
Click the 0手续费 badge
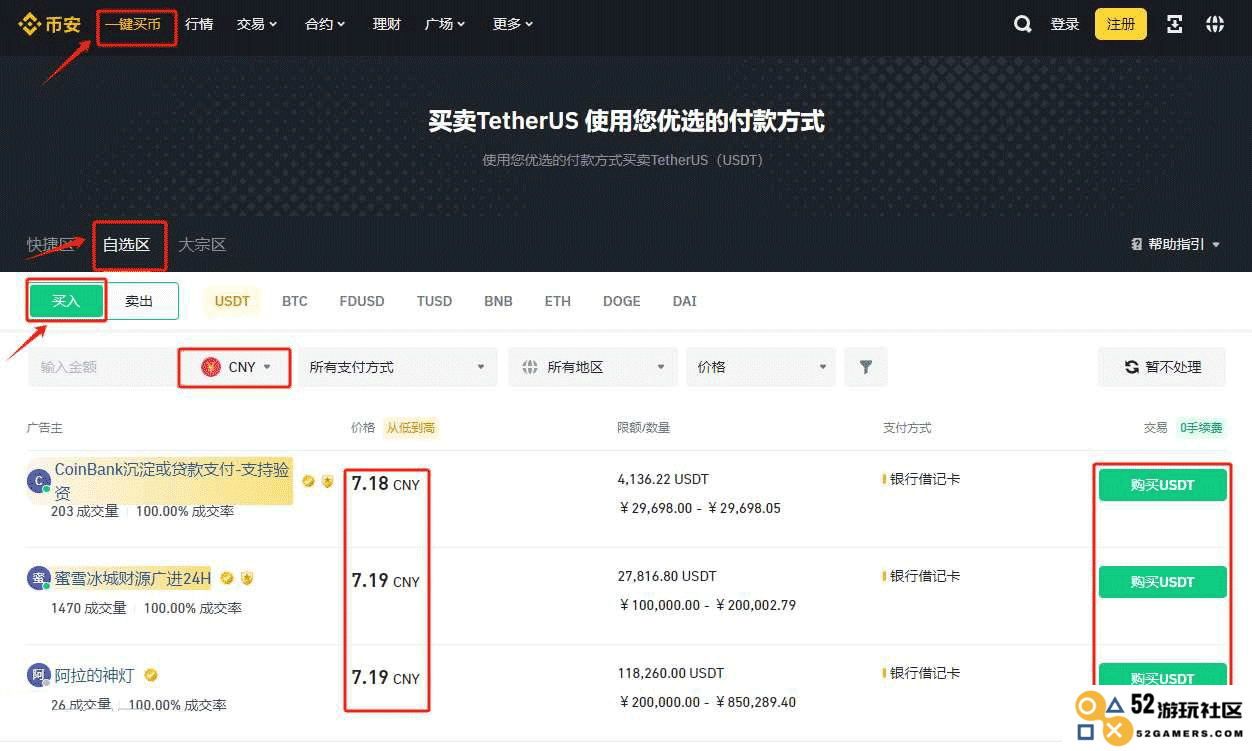point(1201,427)
